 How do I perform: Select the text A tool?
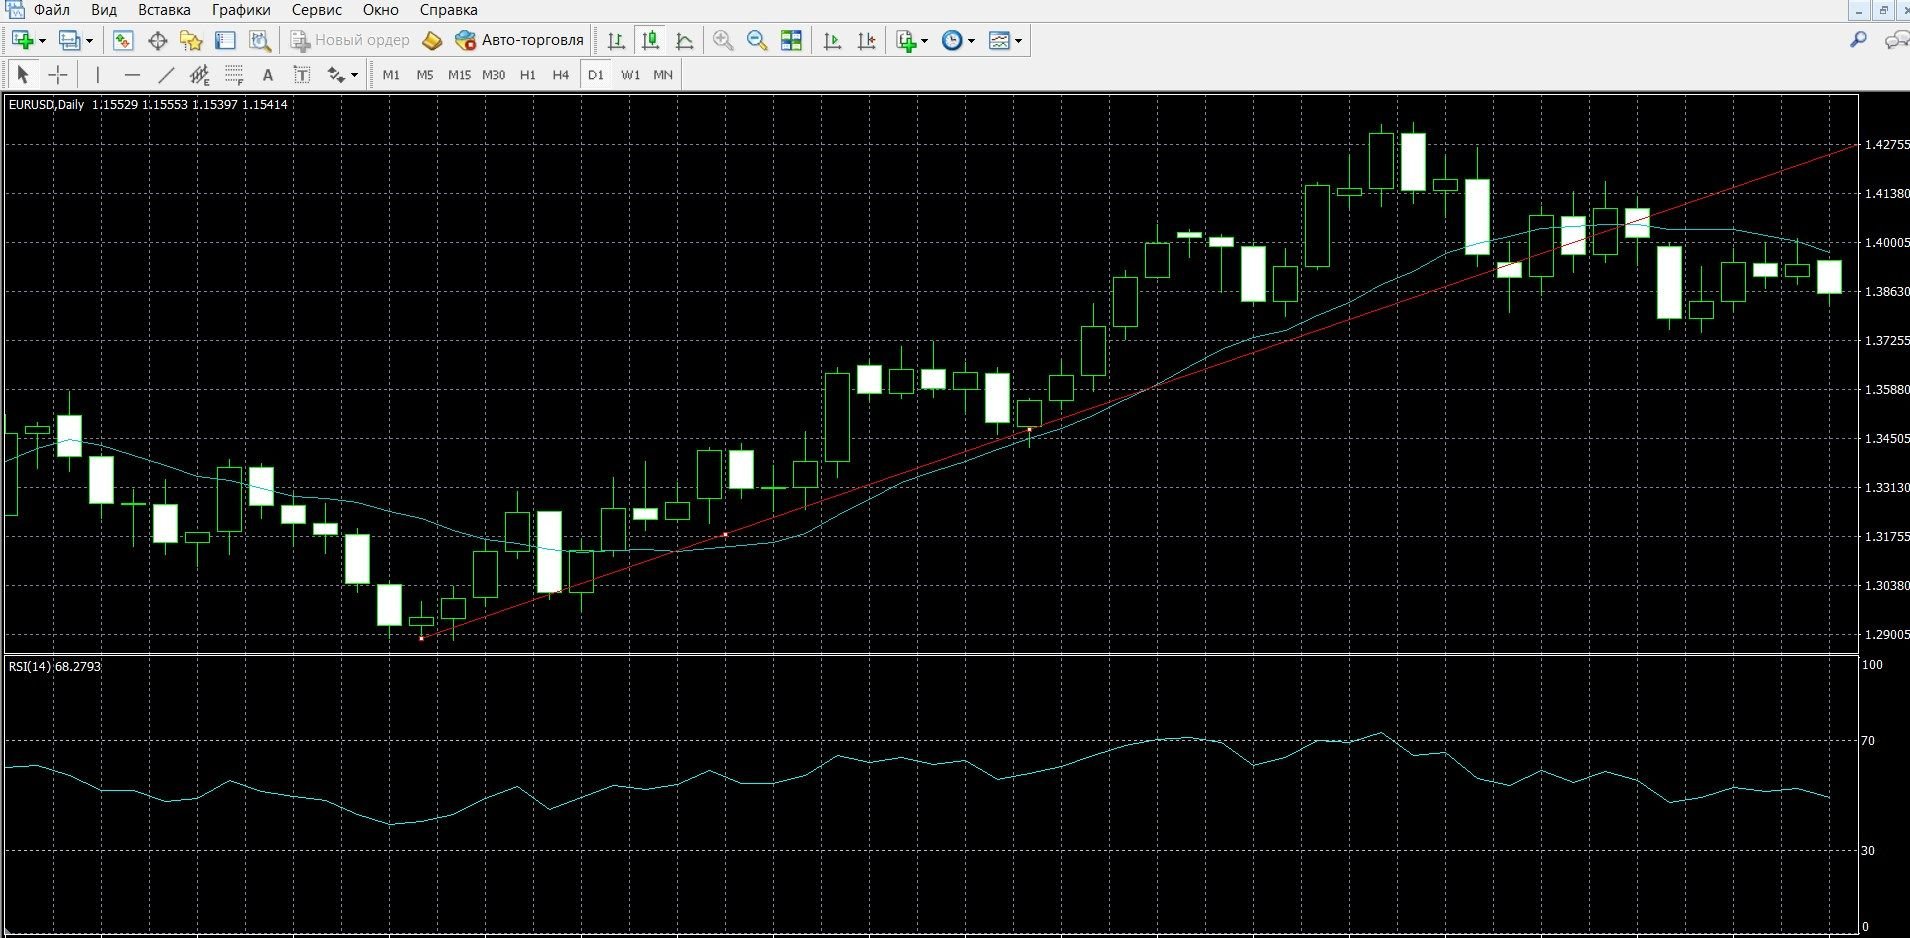click(267, 75)
